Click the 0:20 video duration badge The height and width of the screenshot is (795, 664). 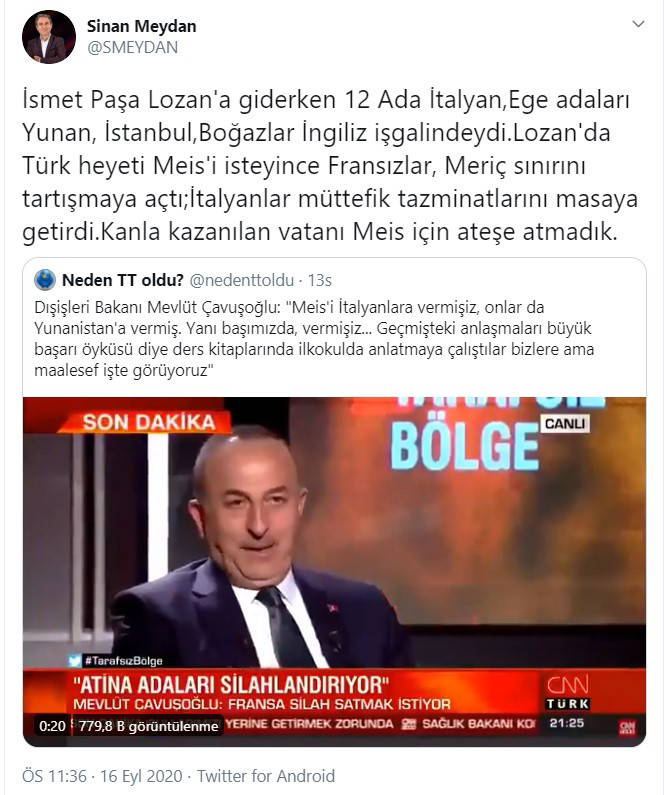tap(52, 726)
